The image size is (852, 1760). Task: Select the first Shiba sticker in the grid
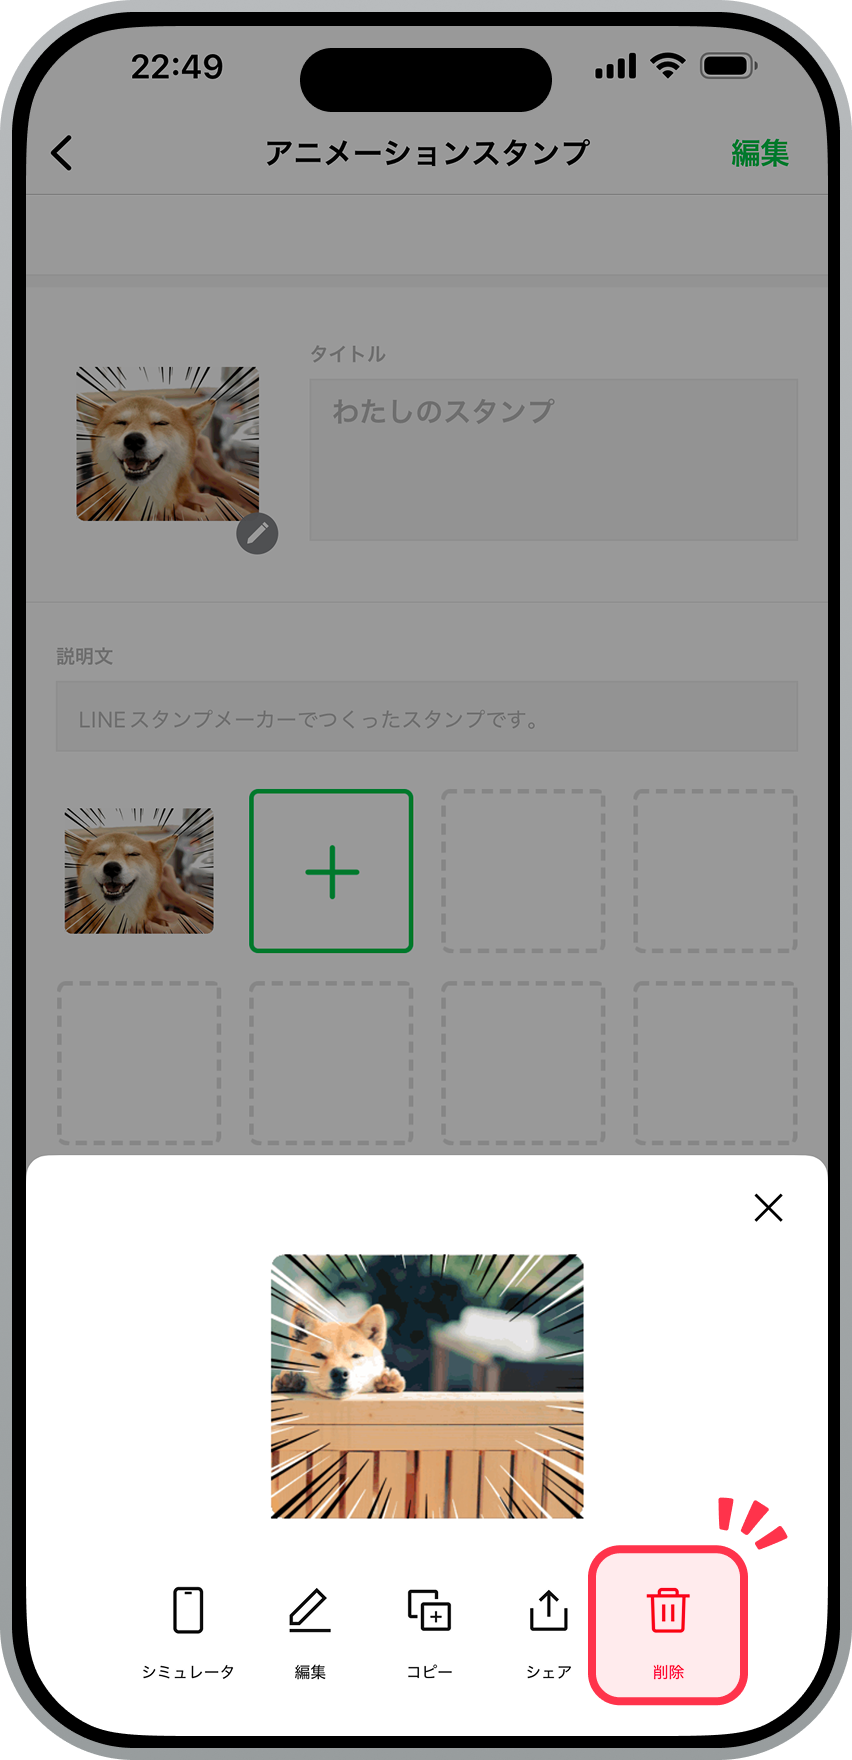(x=139, y=871)
